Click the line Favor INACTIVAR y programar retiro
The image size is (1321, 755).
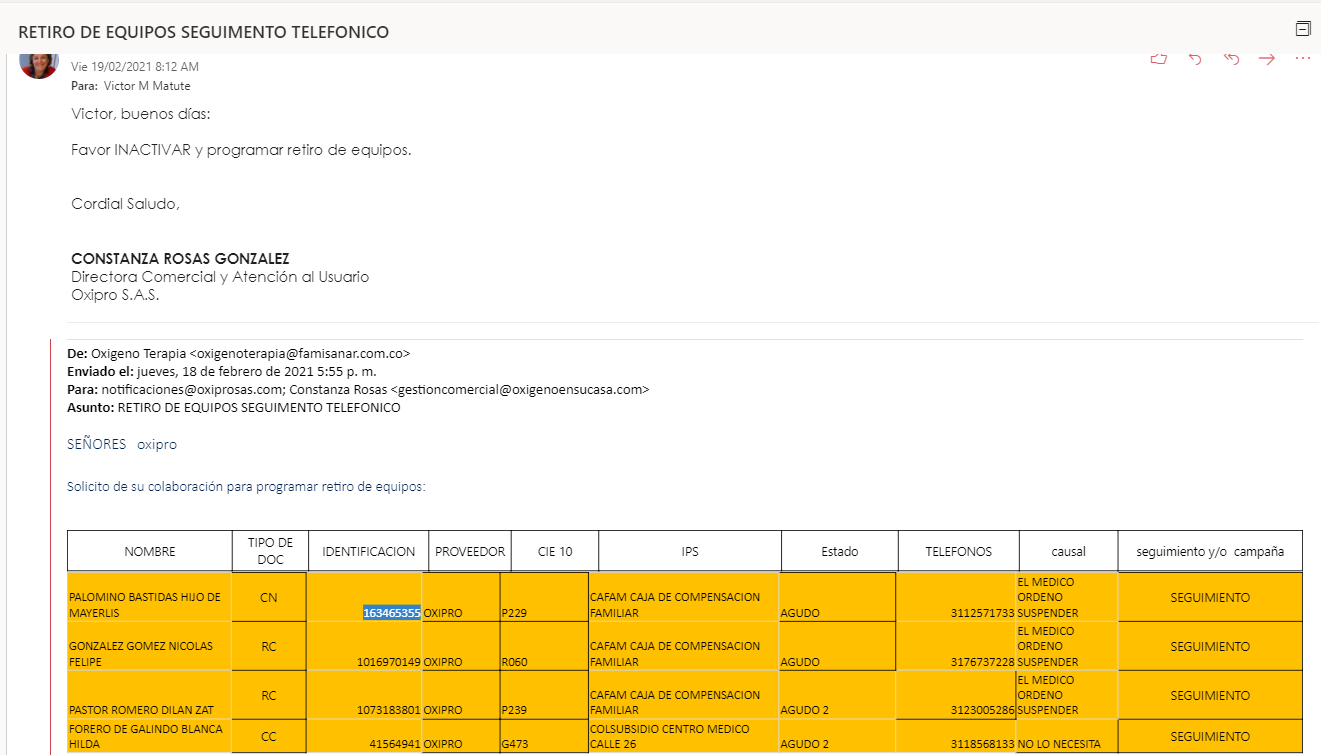point(241,150)
